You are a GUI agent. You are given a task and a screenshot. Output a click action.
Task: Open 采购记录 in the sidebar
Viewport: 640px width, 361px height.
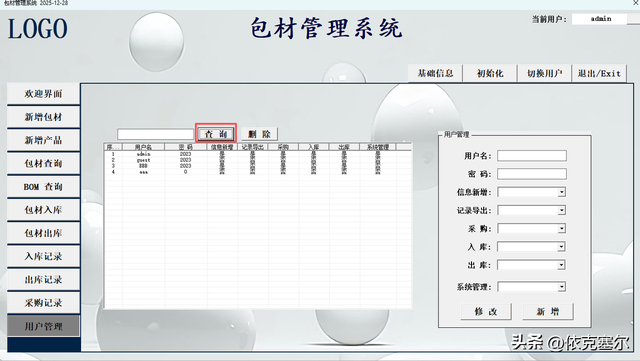[x=43, y=303]
